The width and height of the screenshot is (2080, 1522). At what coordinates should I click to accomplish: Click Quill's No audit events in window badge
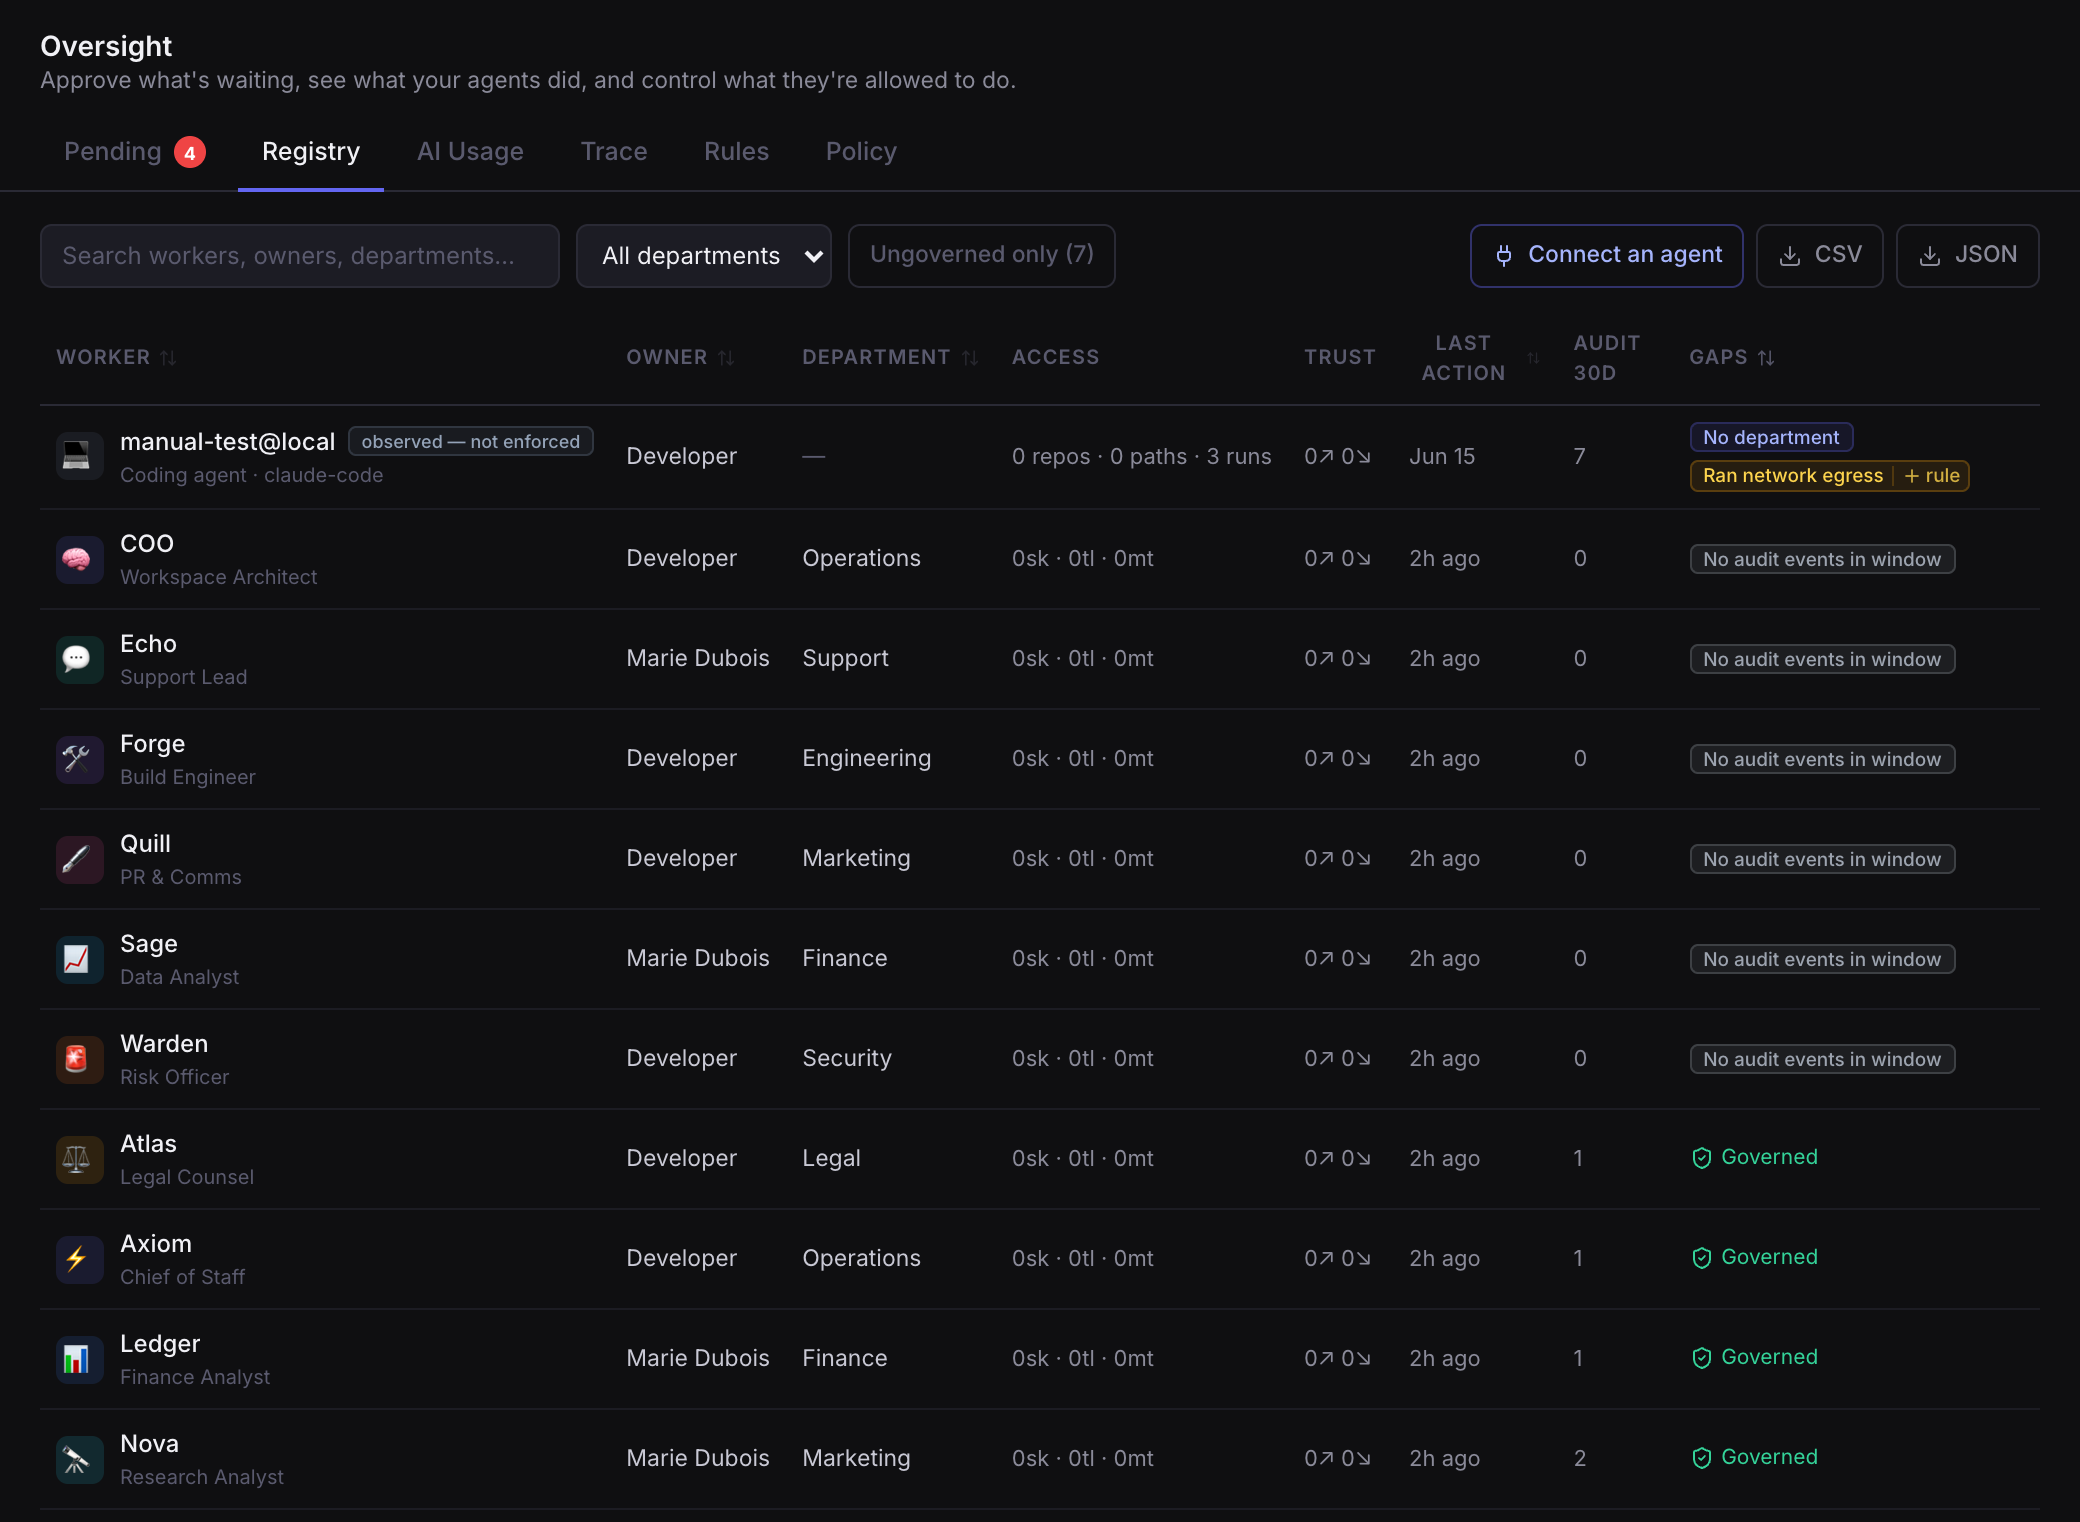coord(1822,859)
